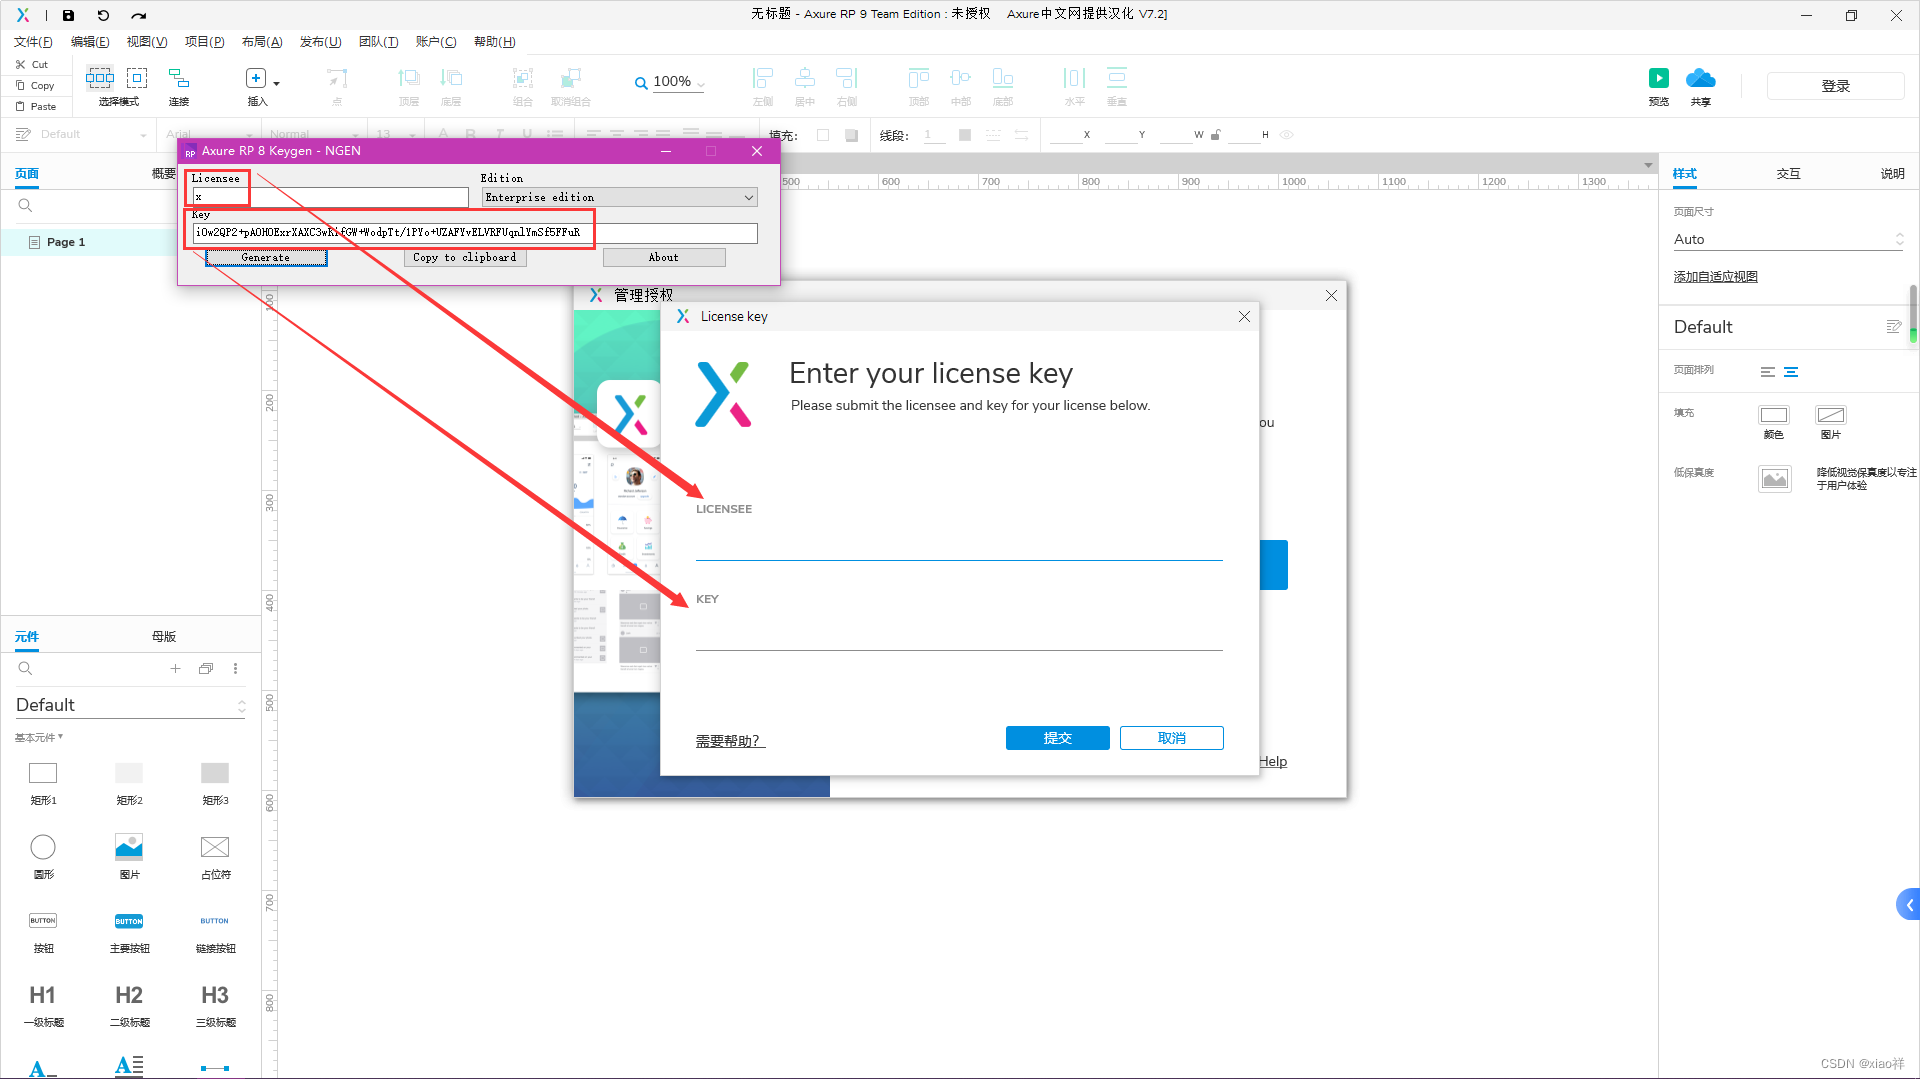Screen dimensions: 1920x1079
Task: Click Copy to clipboard button
Action: pos(465,258)
